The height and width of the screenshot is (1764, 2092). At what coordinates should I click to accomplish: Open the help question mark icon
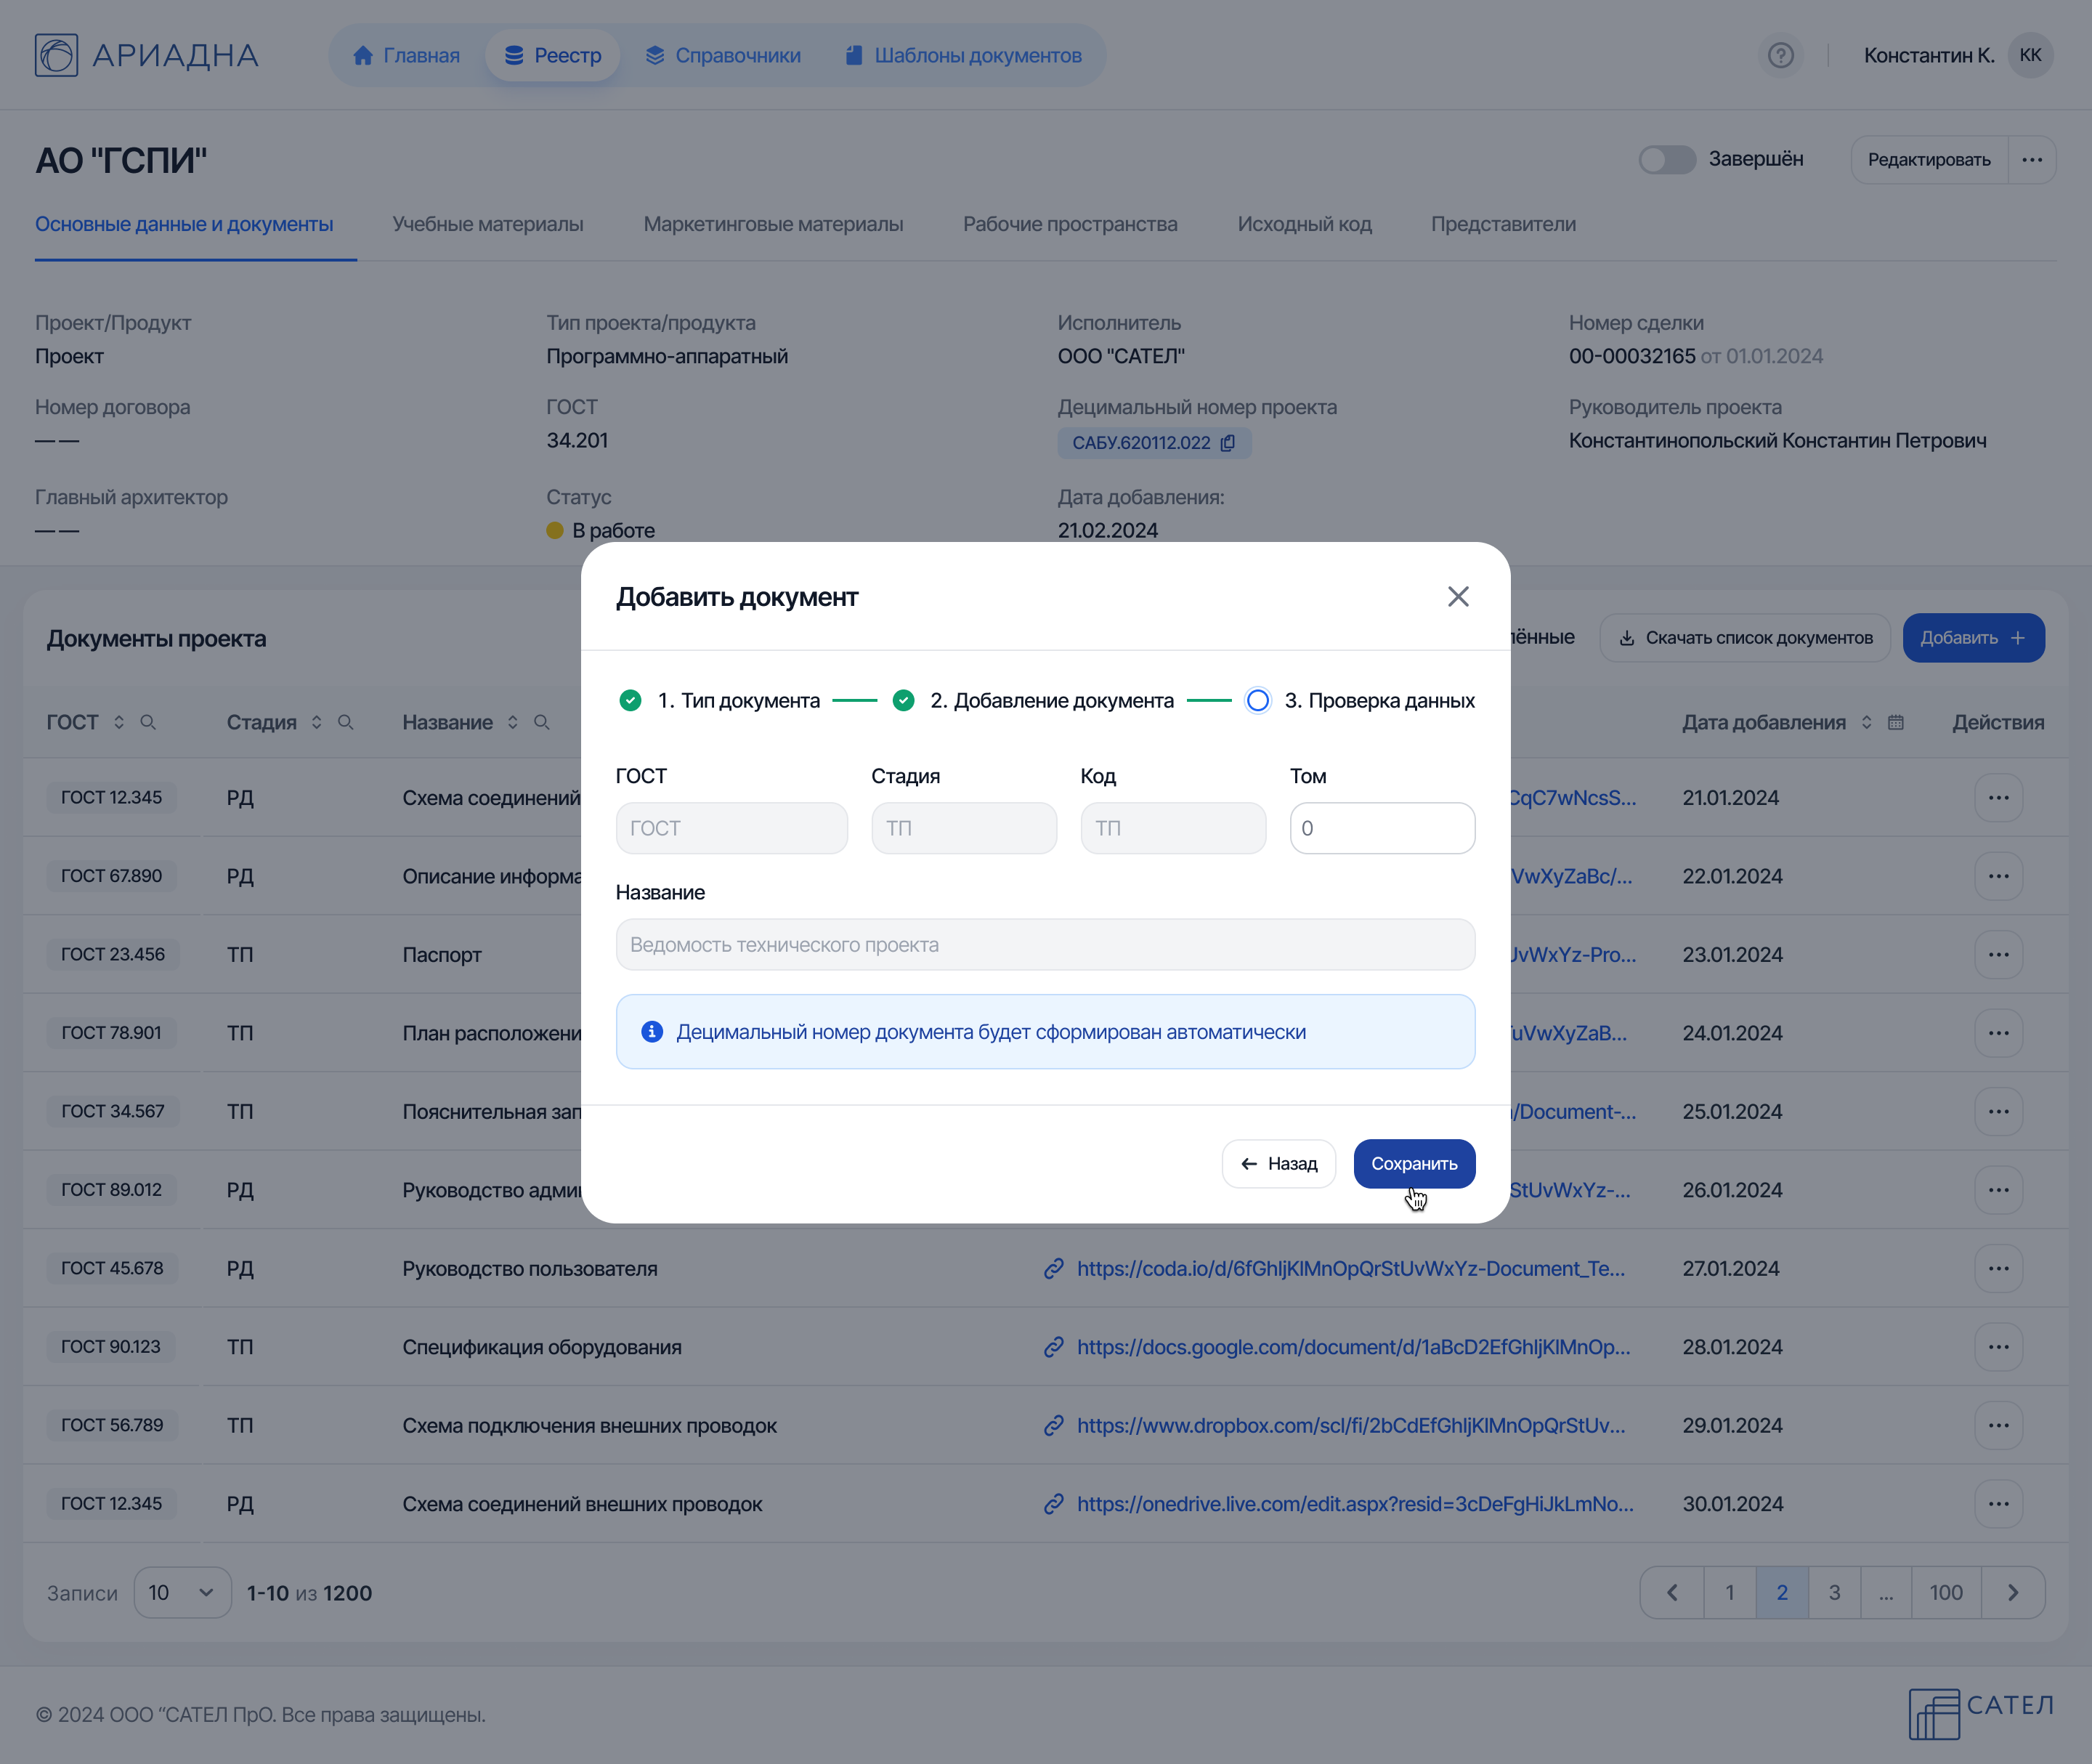(1781, 55)
